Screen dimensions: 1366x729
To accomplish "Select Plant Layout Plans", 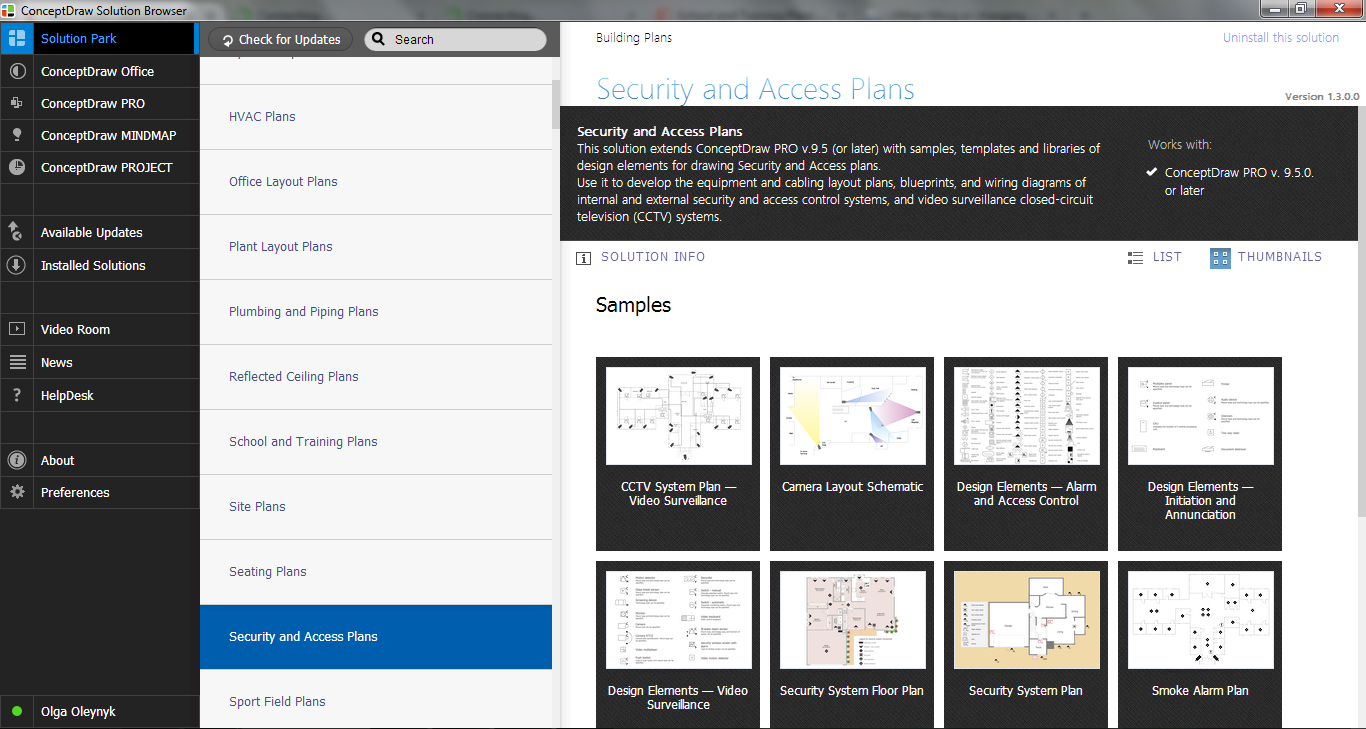I will click(376, 247).
